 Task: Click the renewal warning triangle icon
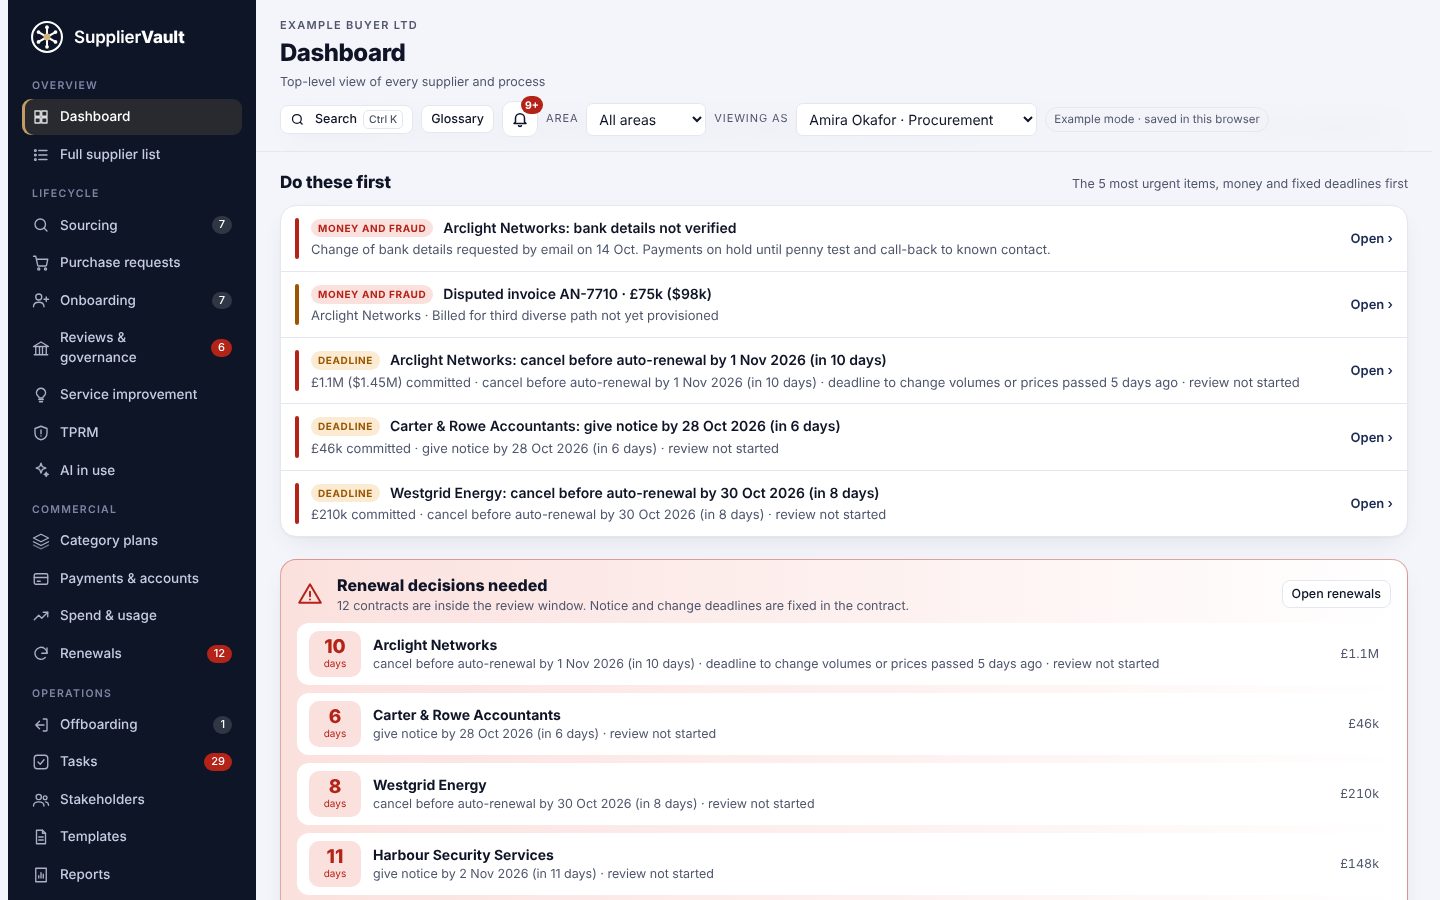(x=310, y=594)
